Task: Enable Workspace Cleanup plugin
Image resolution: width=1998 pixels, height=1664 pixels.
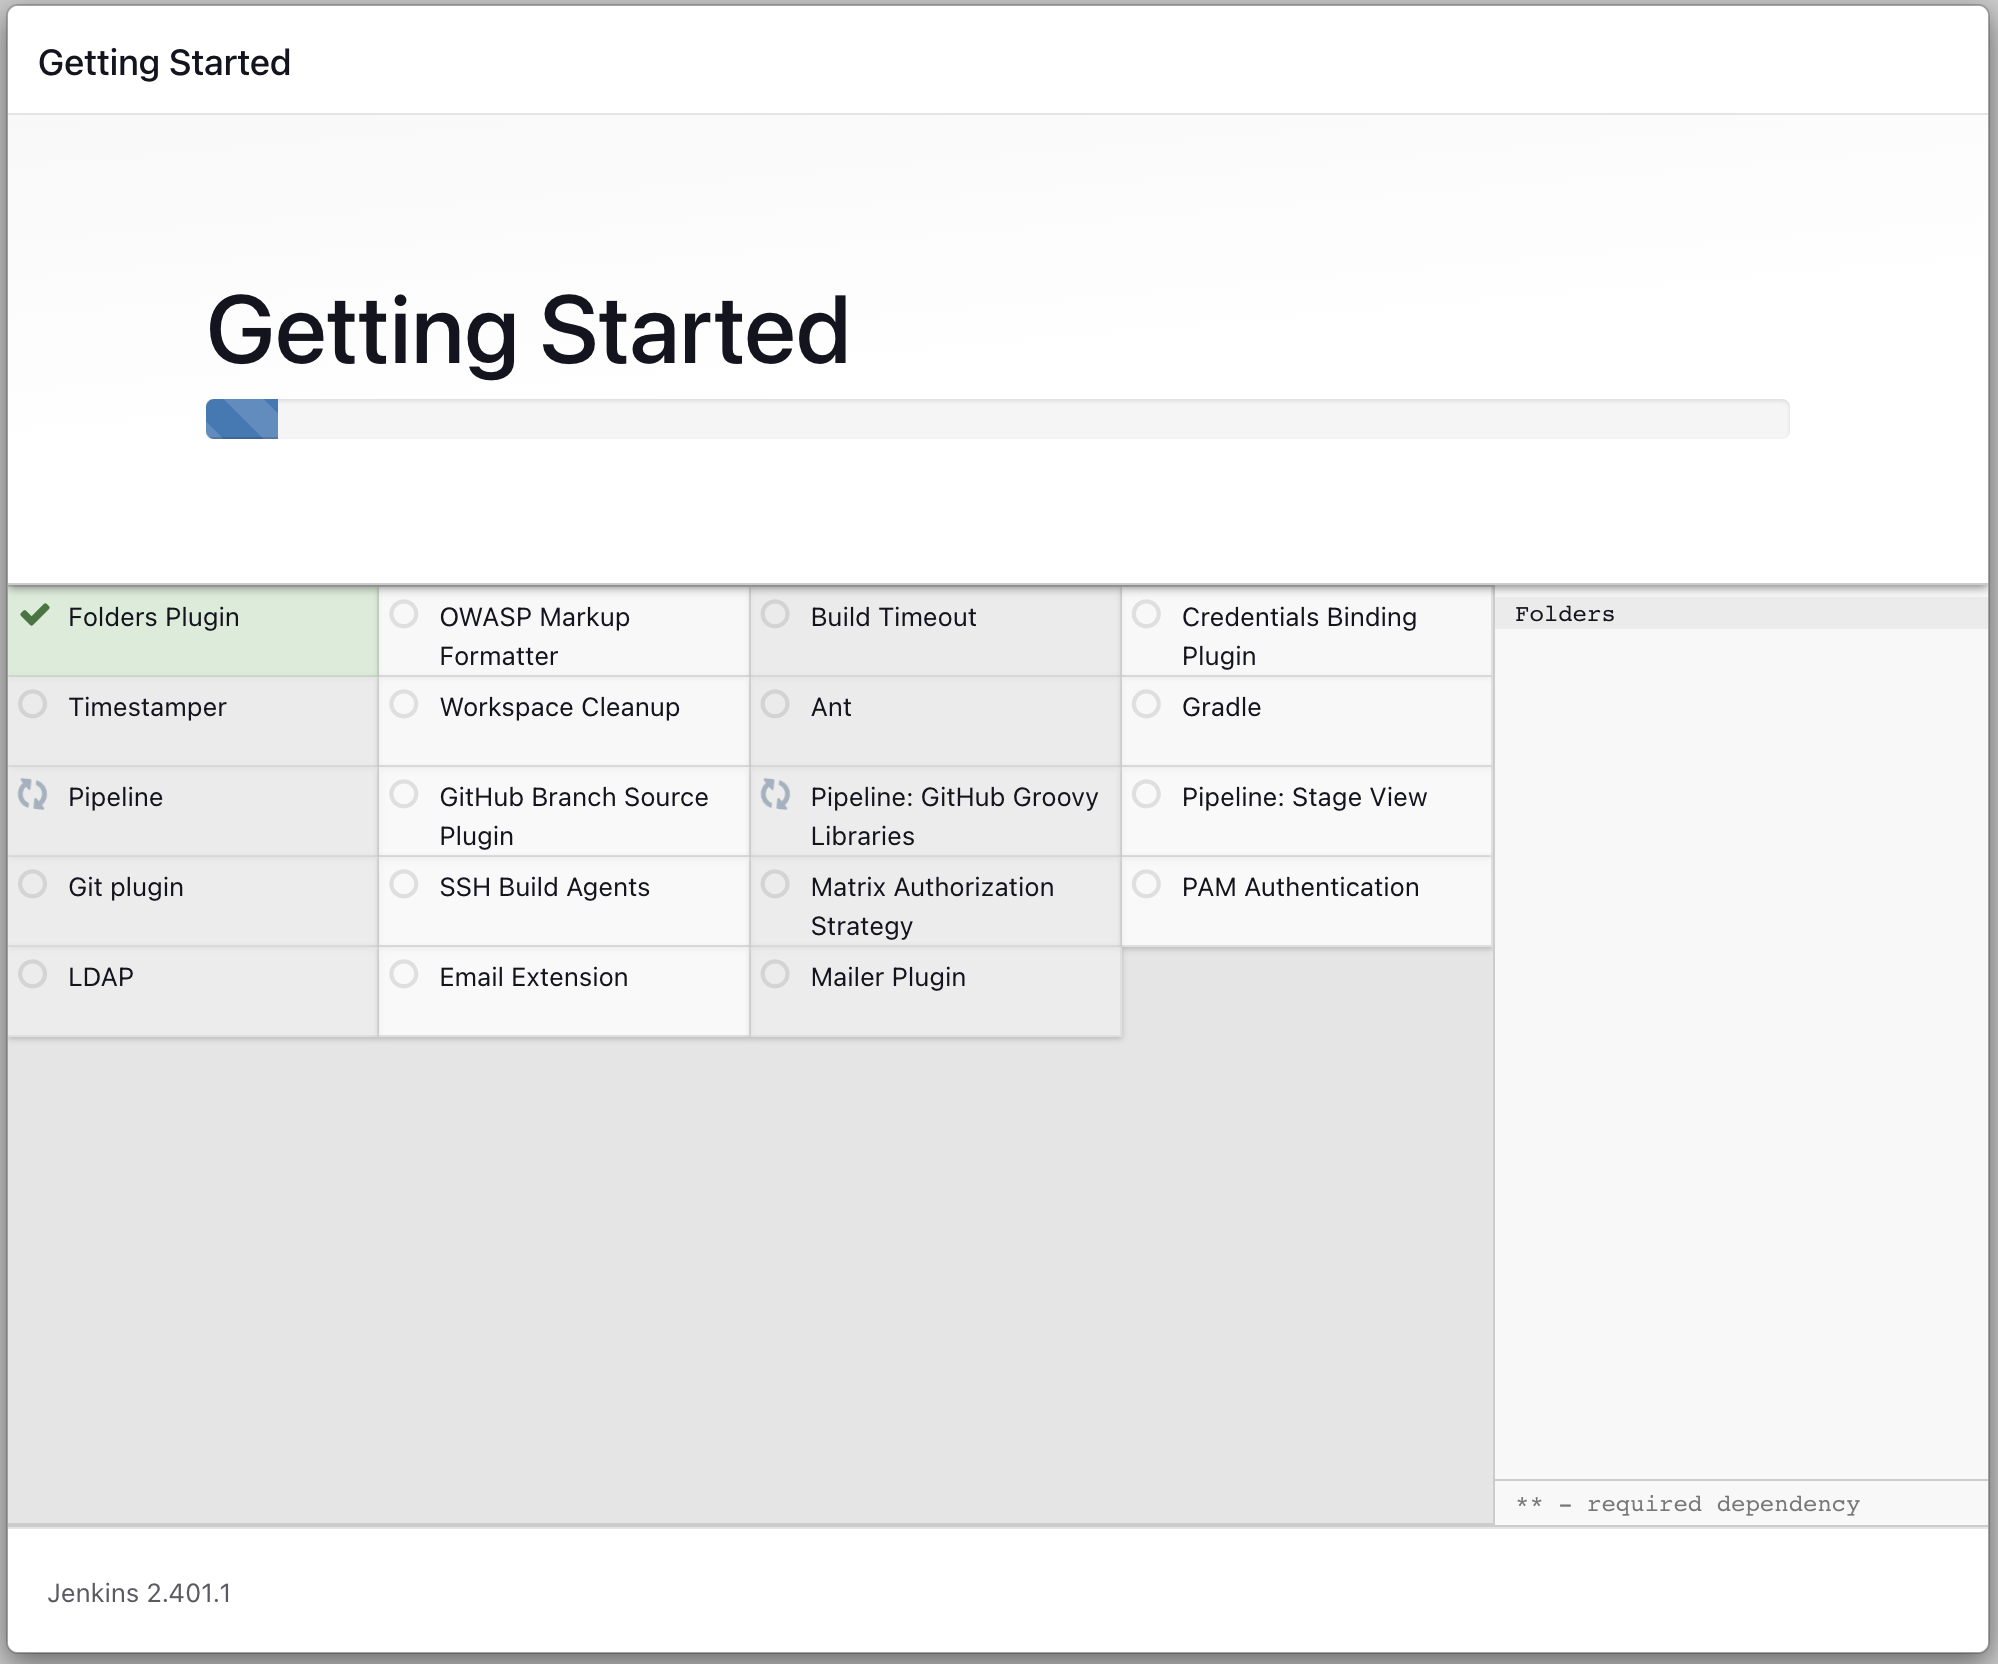Action: (x=404, y=705)
